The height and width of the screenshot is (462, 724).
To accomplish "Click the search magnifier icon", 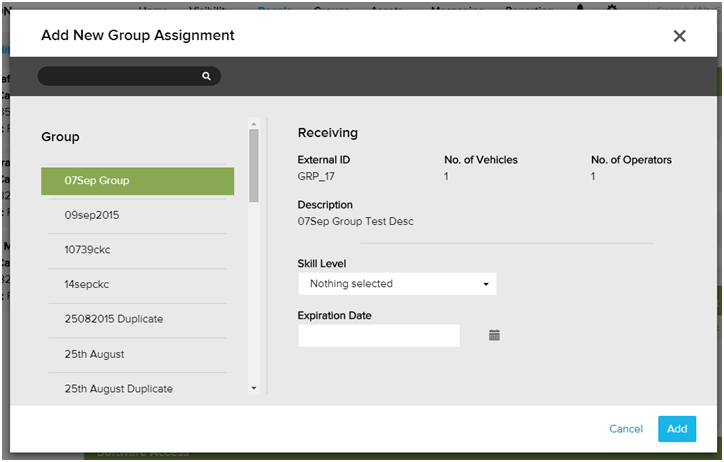I will point(206,76).
